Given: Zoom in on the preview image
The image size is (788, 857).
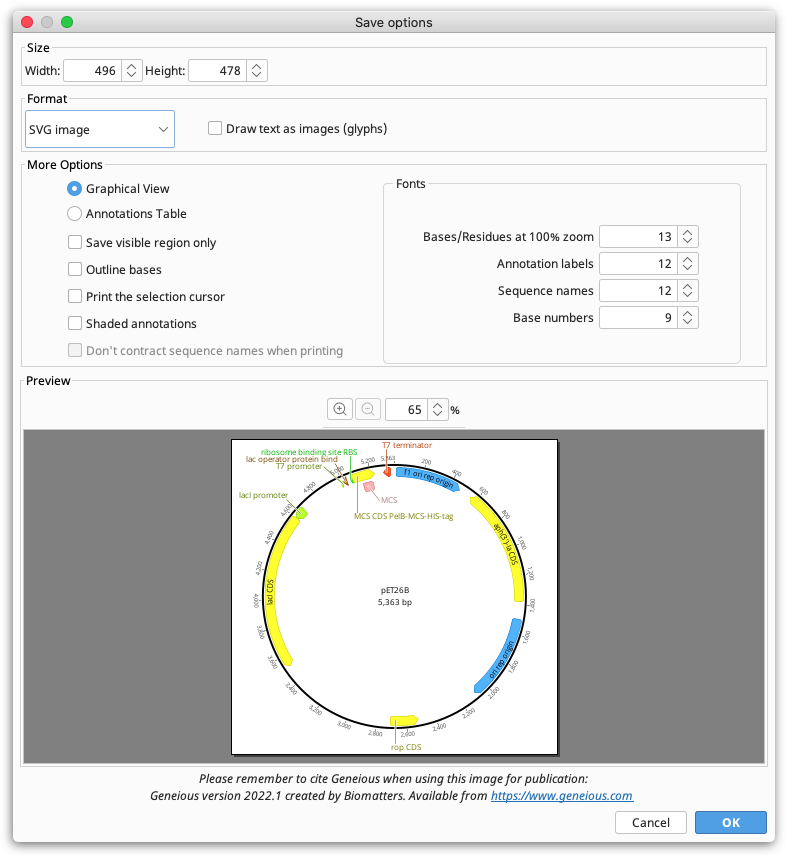Looking at the screenshot, I should [339, 409].
